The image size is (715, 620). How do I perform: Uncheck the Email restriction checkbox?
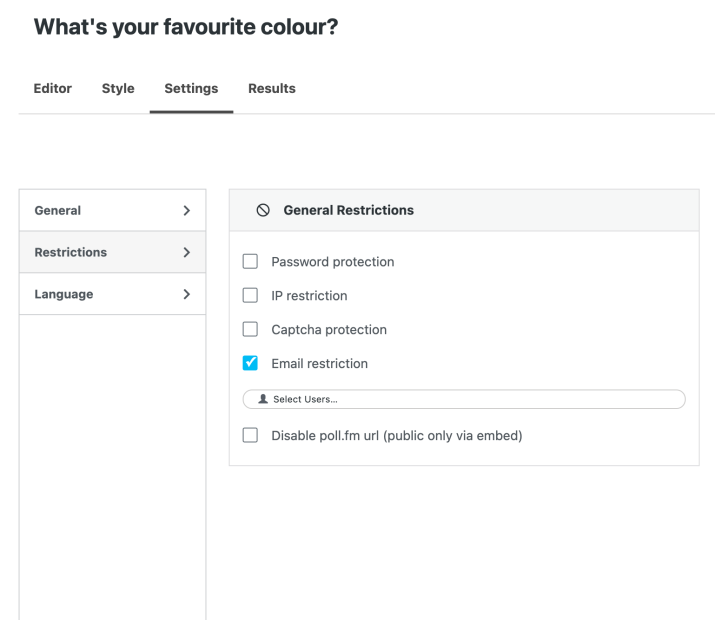pos(251,363)
